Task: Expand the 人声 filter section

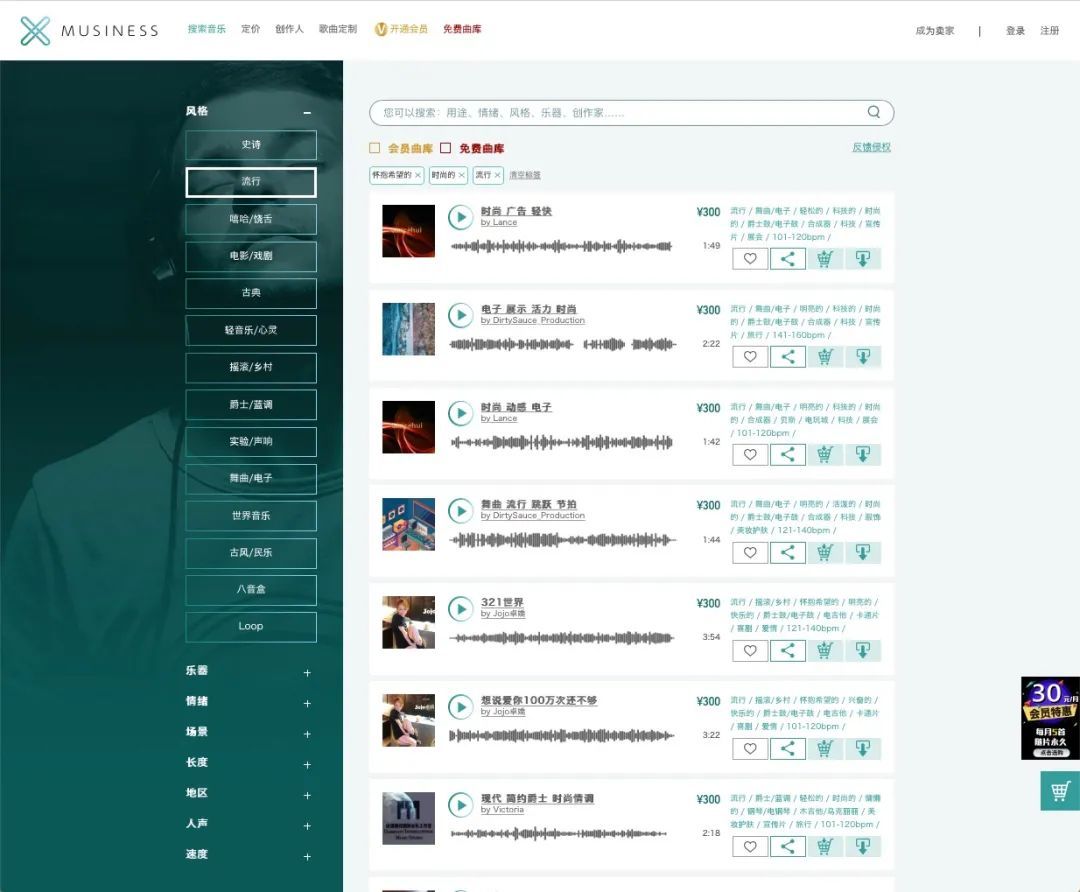Action: 307,826
